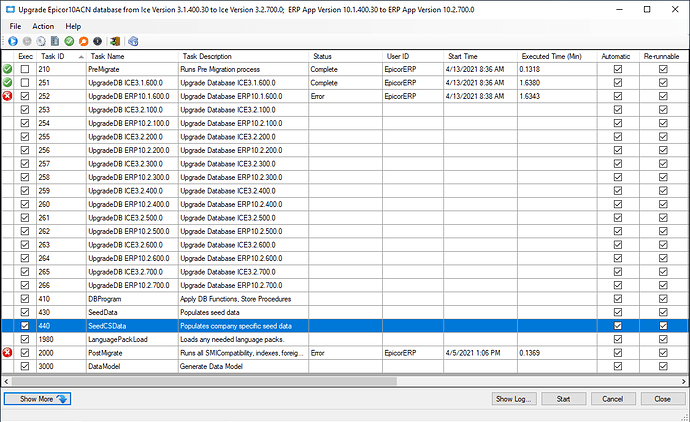
Task: Select the SeedData task name cell
Action: coord(132,312)
